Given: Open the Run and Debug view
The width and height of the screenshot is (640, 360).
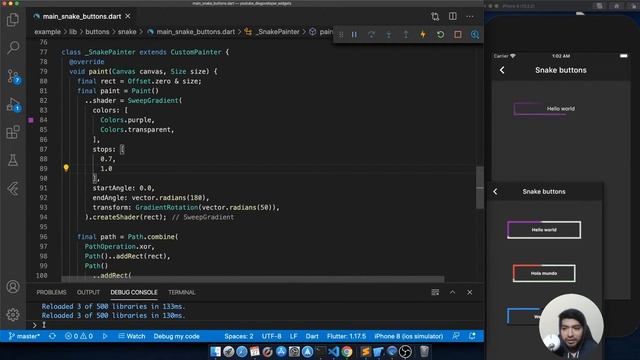Looking at the screenshot, I should click(13, 105).
